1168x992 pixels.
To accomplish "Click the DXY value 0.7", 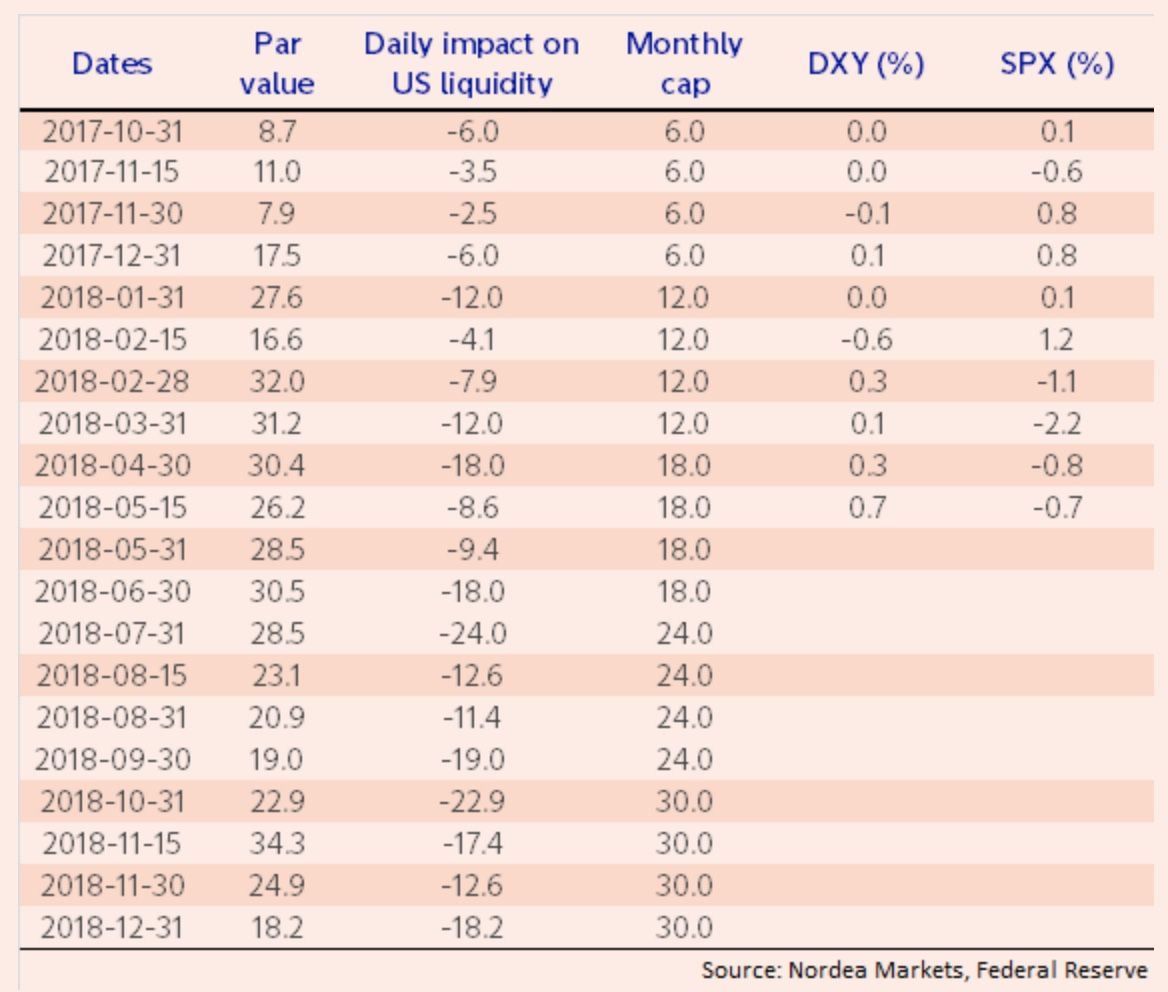I will [x=866, y=508].
